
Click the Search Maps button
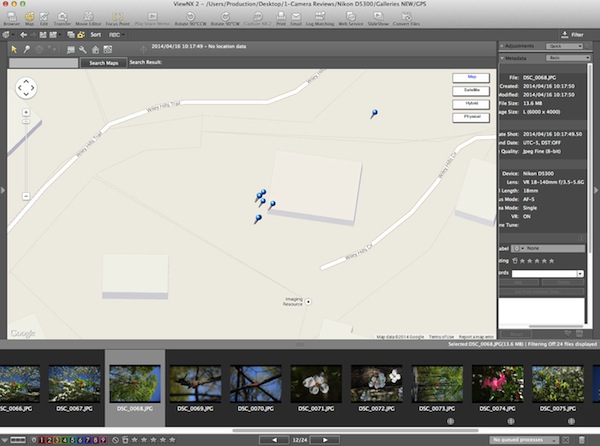[102, 63]
